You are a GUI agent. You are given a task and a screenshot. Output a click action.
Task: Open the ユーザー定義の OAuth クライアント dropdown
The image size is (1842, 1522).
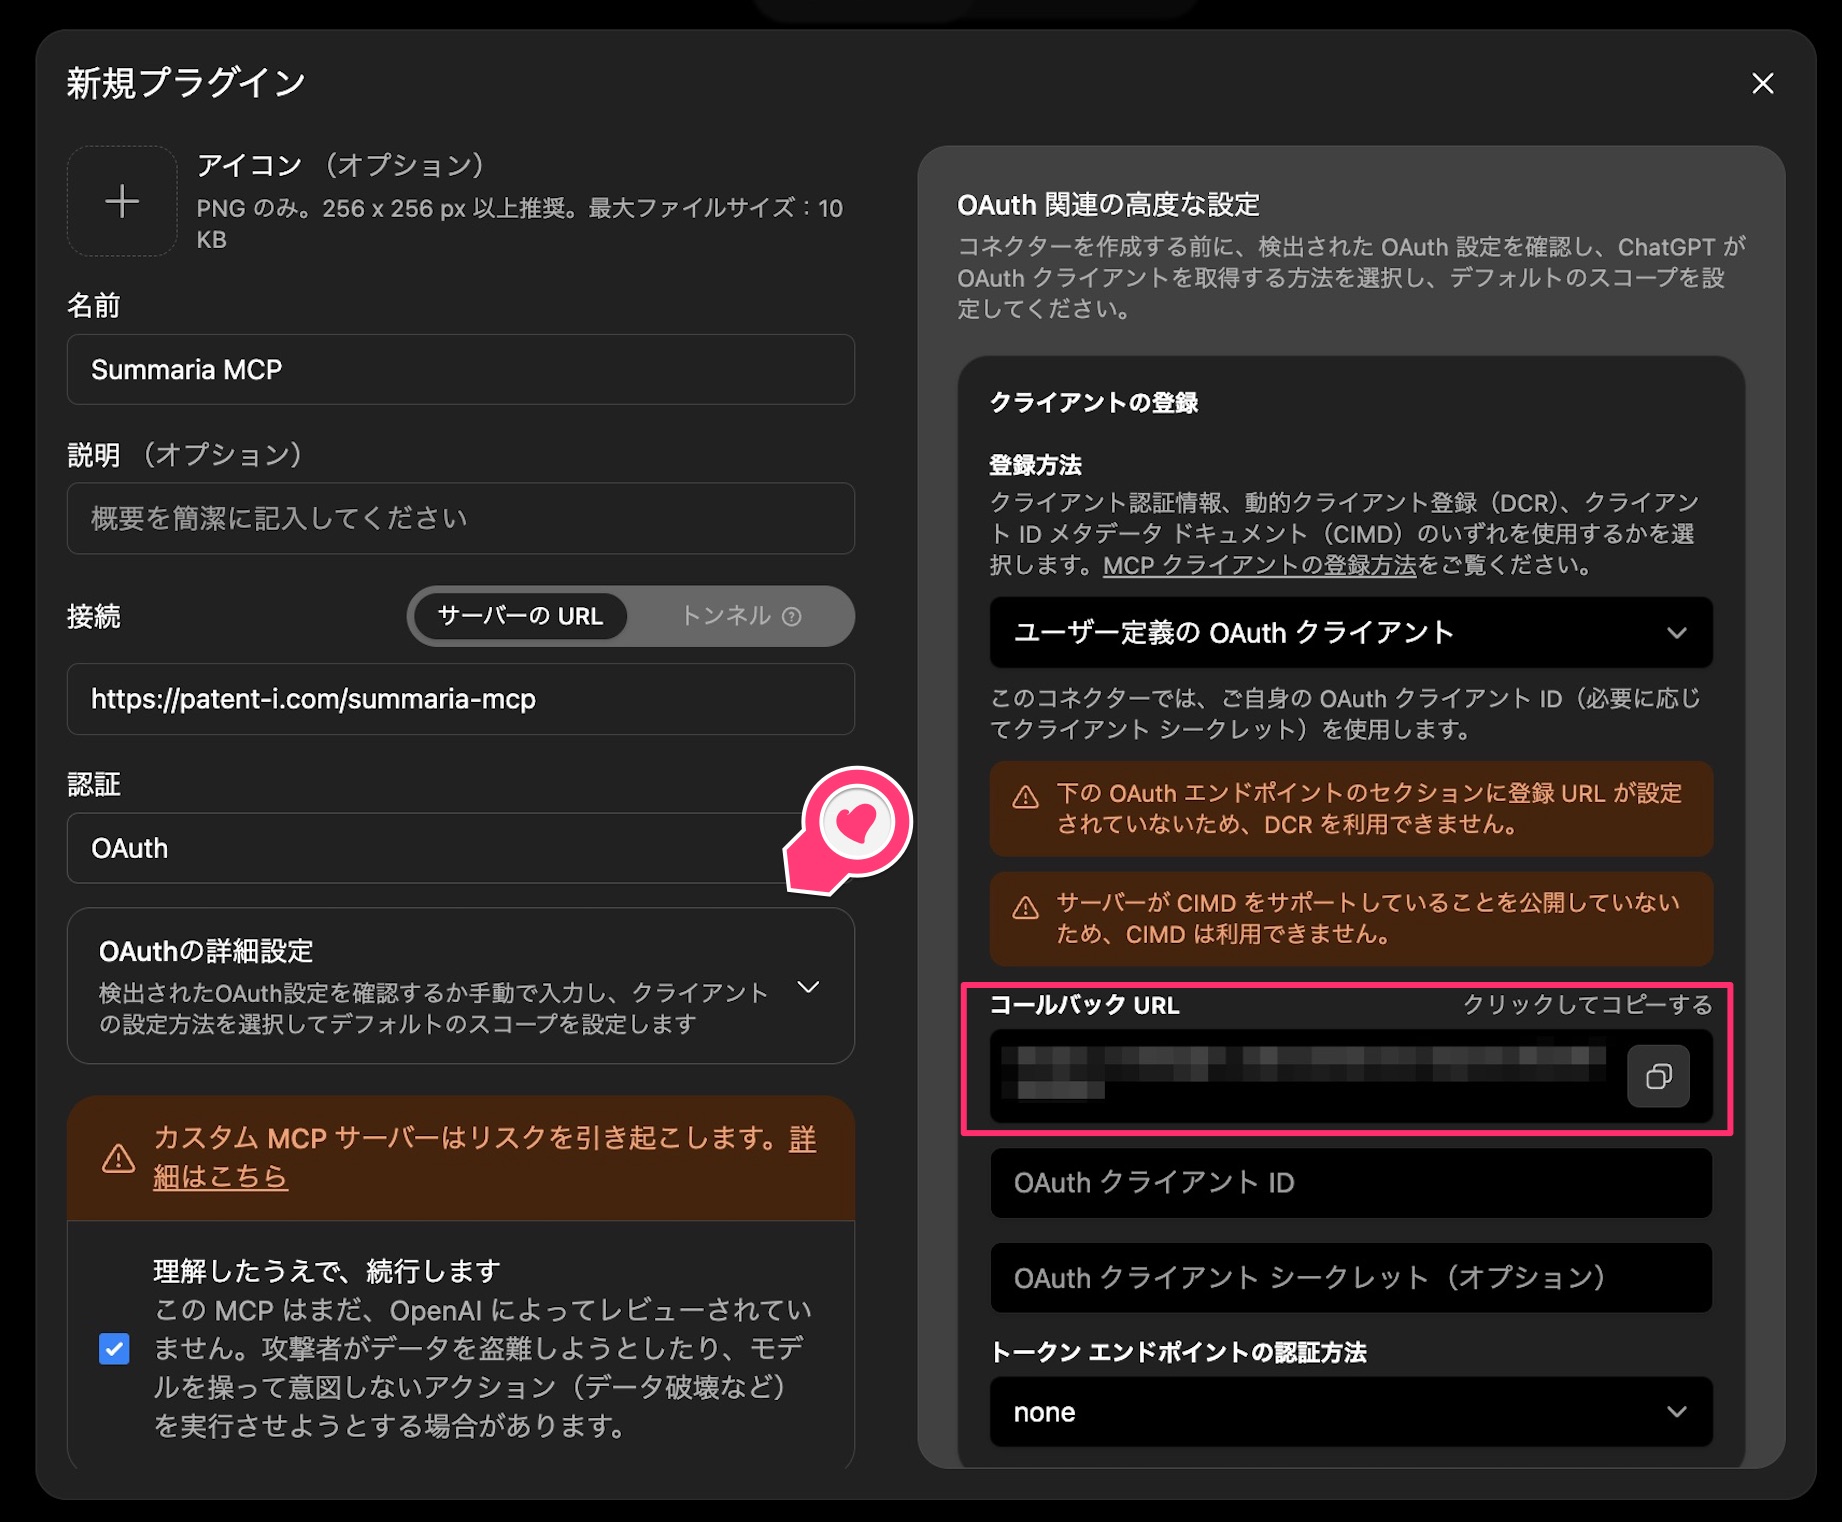coord(1351,632)
